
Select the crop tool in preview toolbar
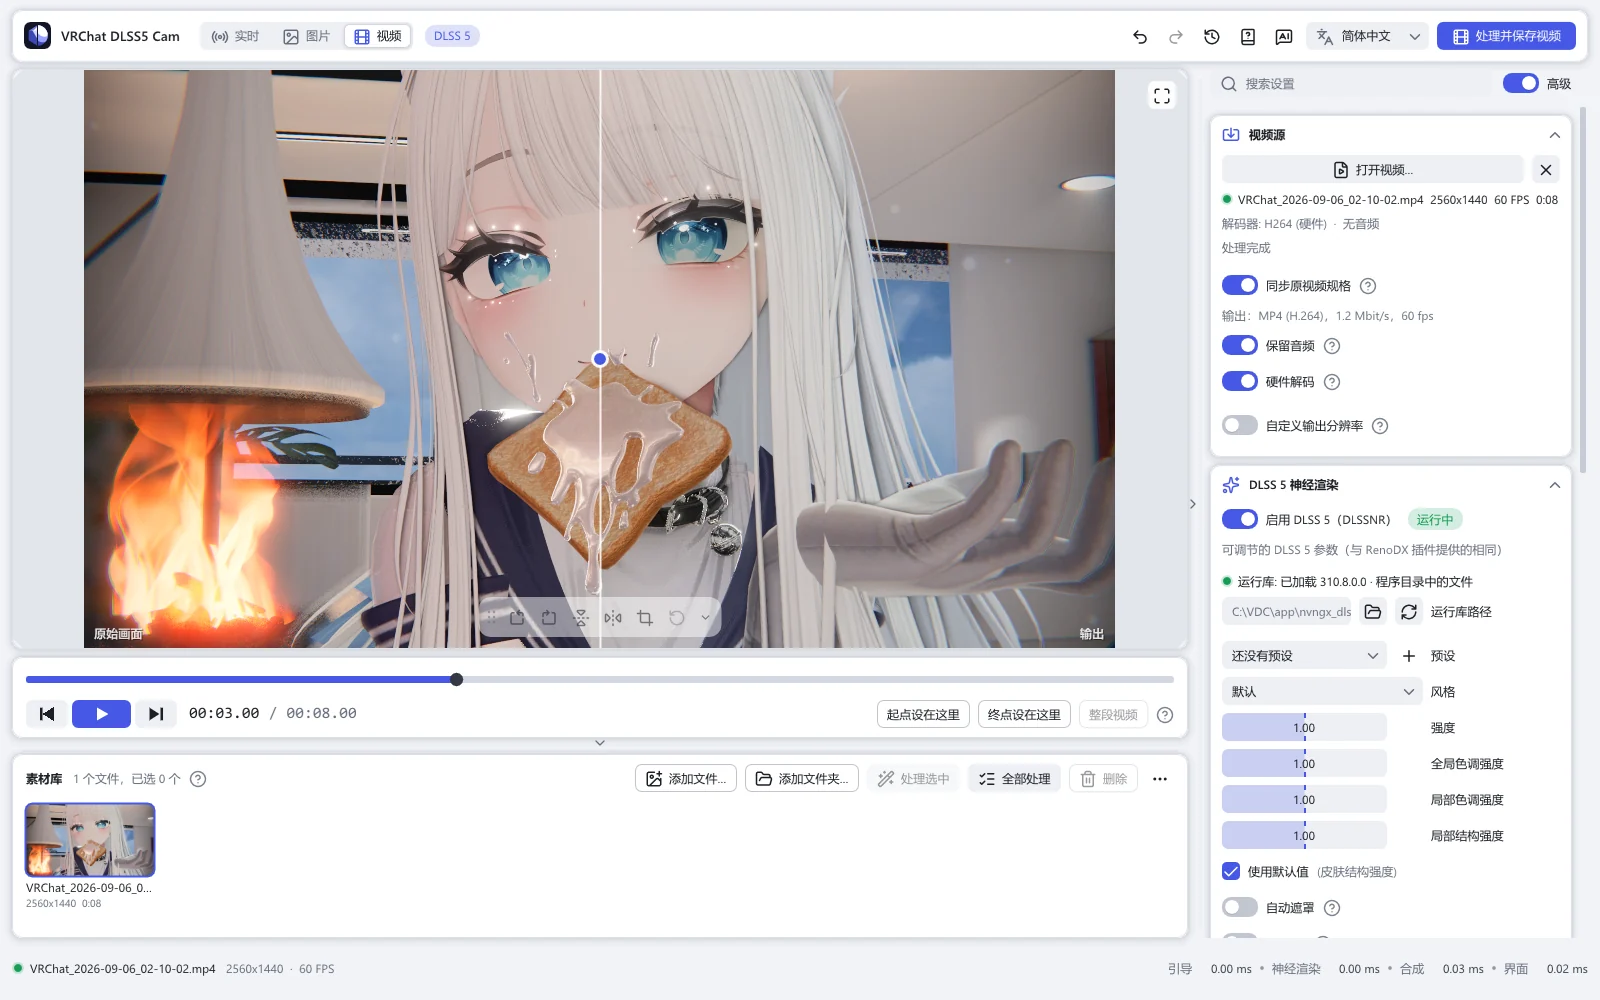pos(645,618)
